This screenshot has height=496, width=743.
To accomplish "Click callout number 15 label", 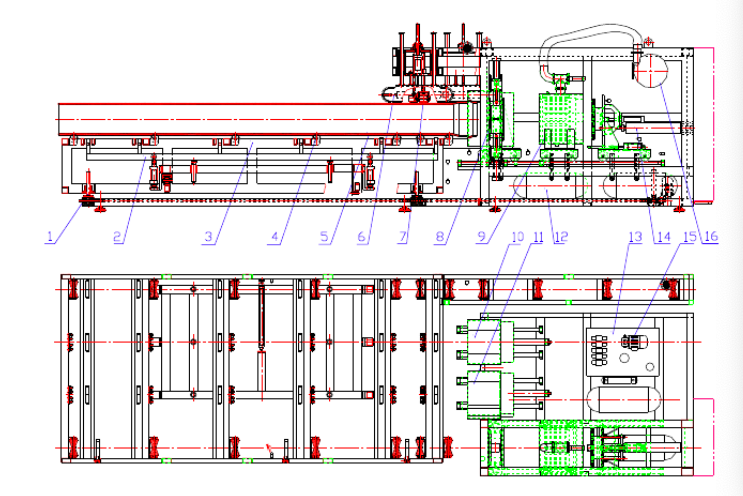I will [x=686, y=237].
